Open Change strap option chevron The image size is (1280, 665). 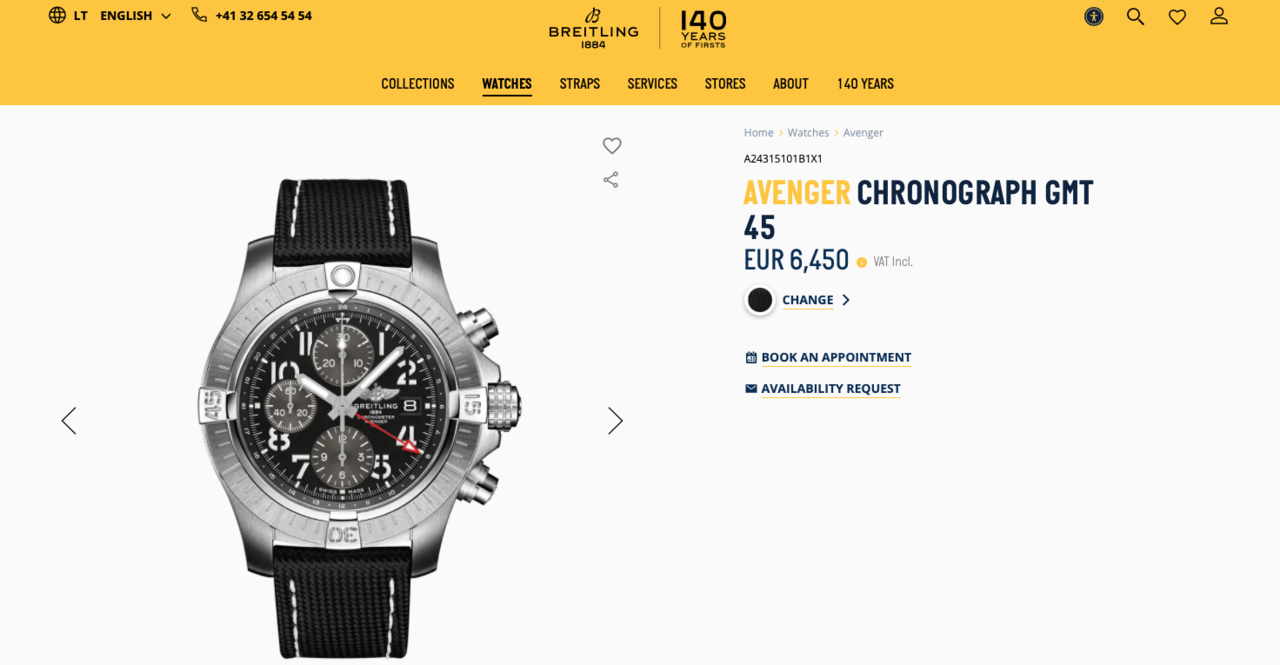846,300
